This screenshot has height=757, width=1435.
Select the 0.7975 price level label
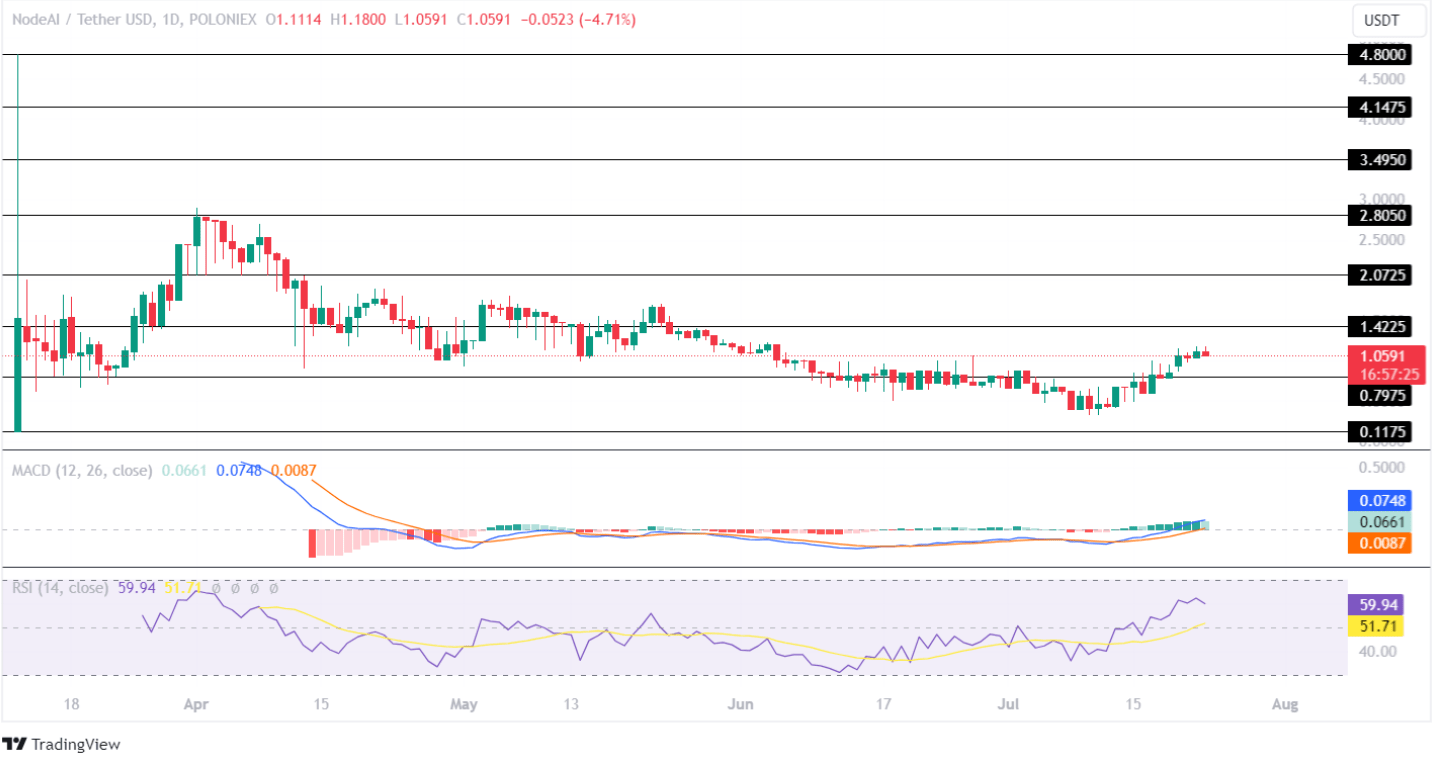point(1379,396)
